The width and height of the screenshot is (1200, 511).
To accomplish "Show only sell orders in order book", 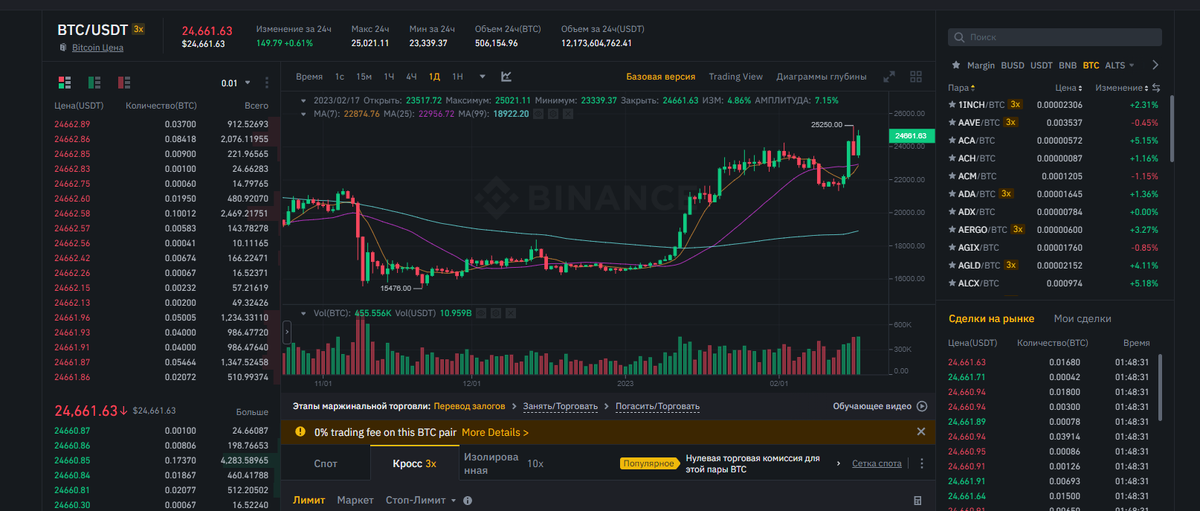I will point(124,82).
